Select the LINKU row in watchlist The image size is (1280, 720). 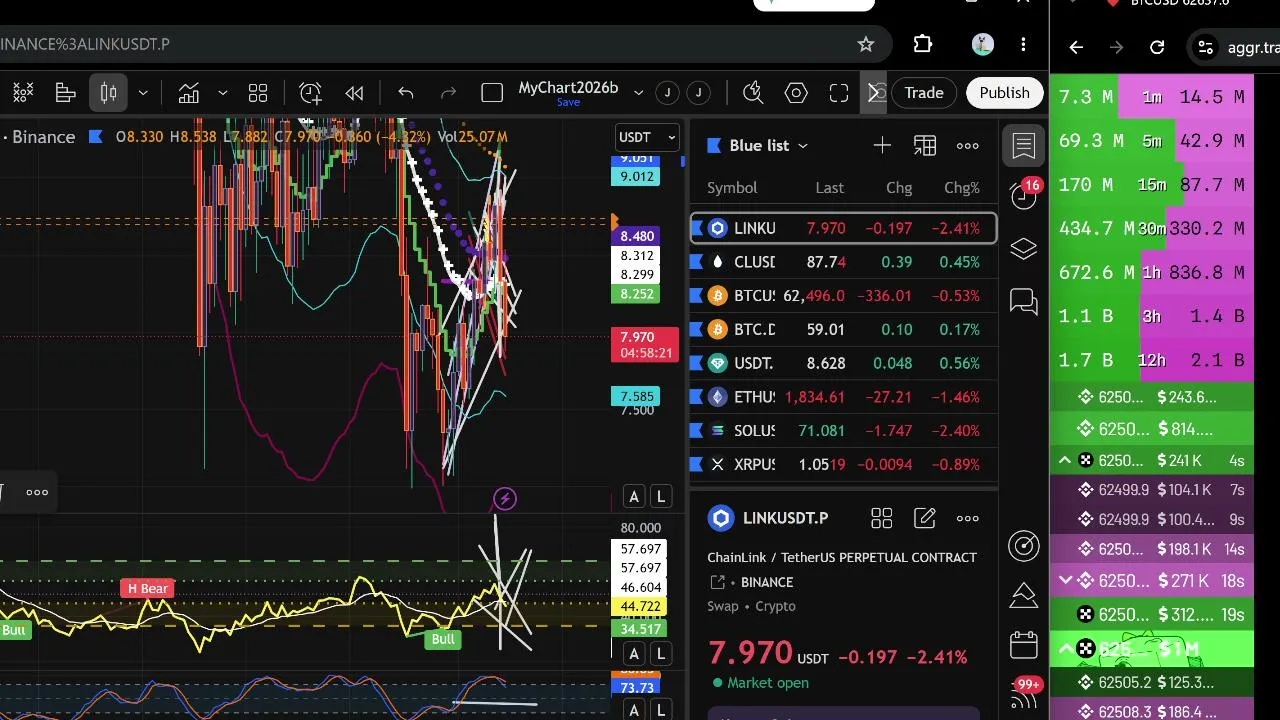pos(844,228)
